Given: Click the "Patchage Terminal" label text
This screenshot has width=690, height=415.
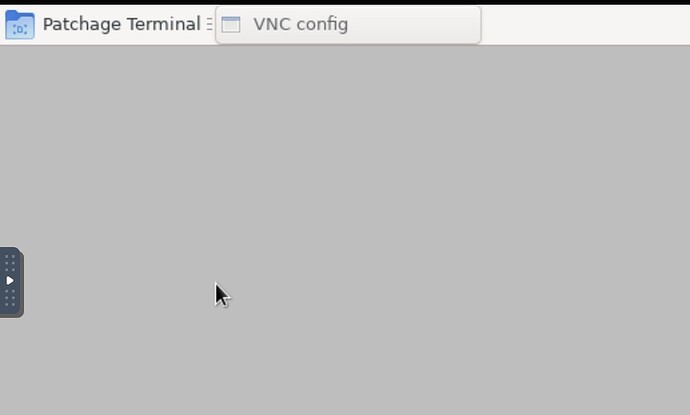Looking at the screenshot, I should click(x=121, y=24).
